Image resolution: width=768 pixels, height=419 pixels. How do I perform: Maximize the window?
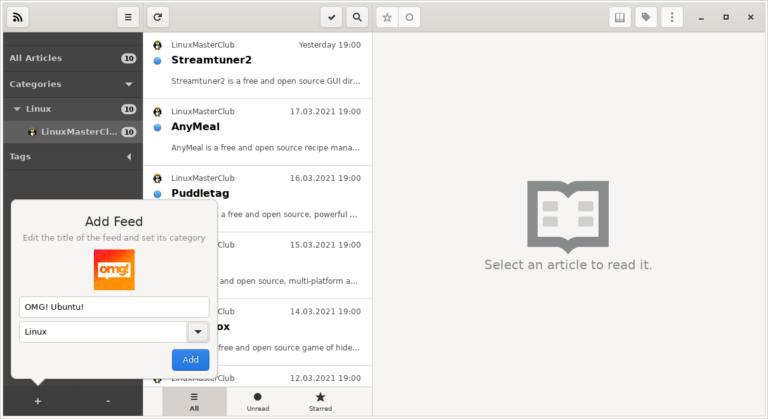click(726, 18)
